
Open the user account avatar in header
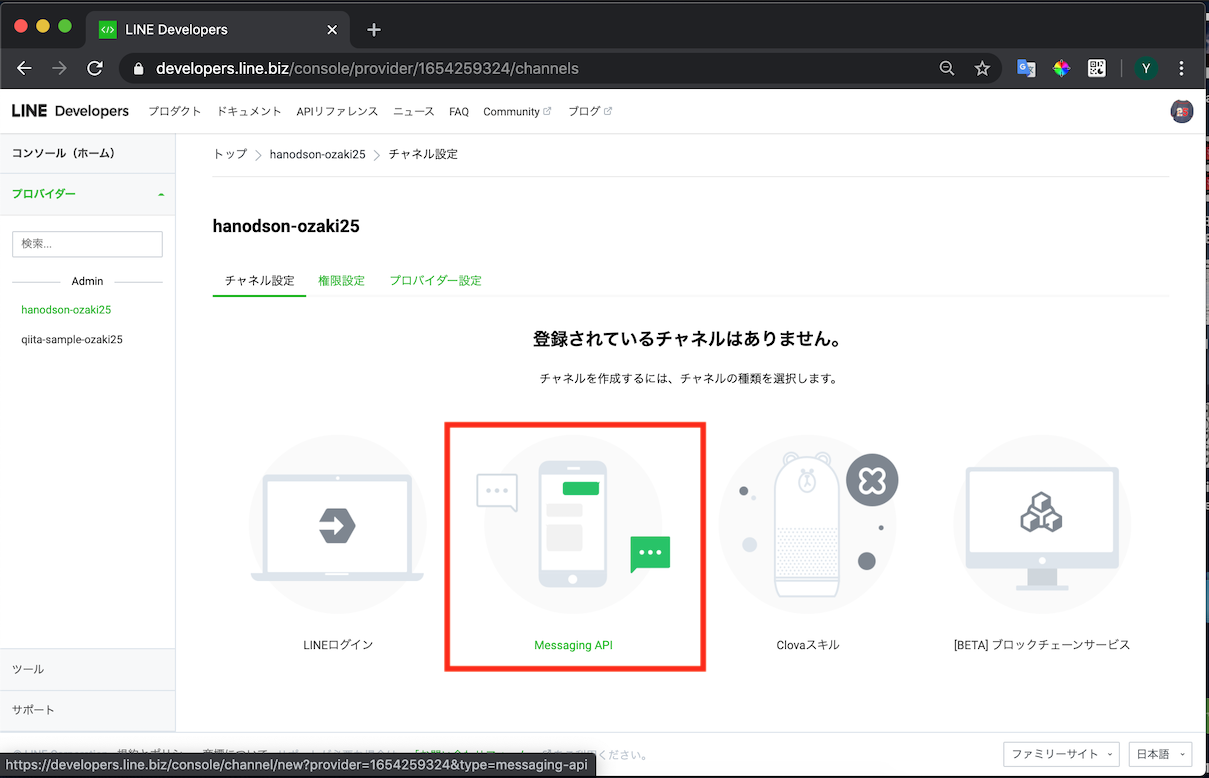click(1182, 112)
